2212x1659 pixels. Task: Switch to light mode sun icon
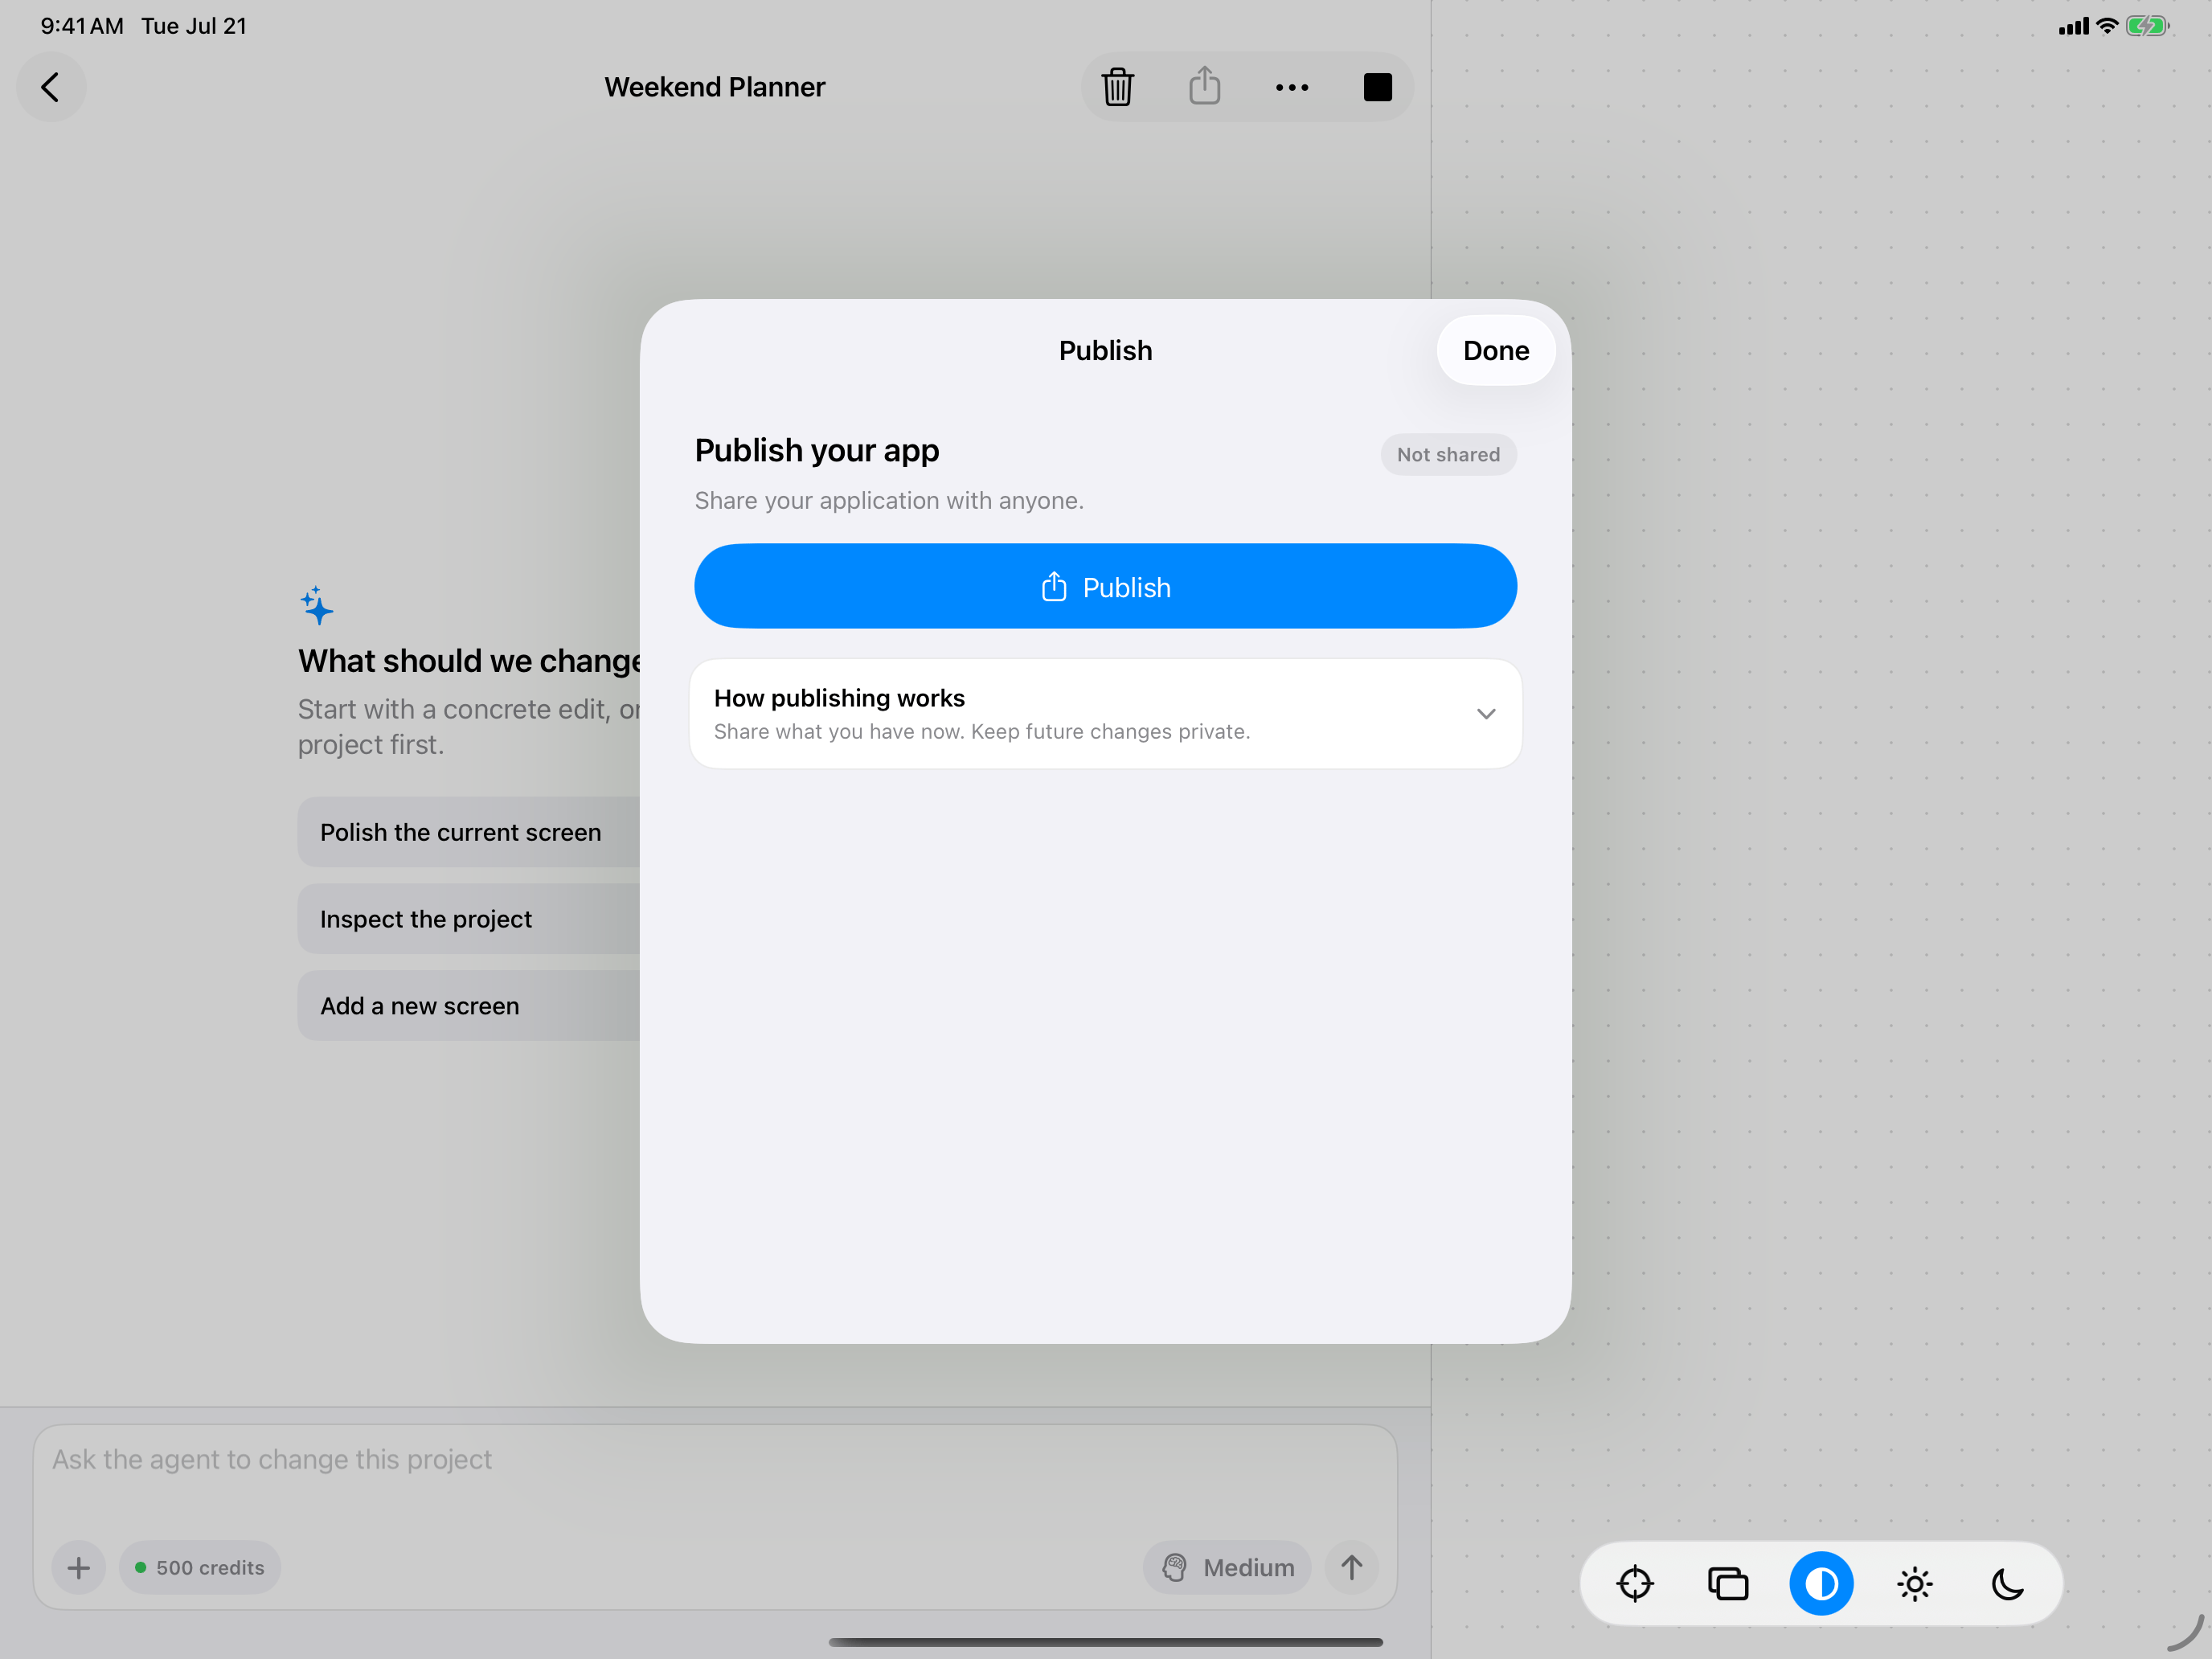click(1915, 1584)
